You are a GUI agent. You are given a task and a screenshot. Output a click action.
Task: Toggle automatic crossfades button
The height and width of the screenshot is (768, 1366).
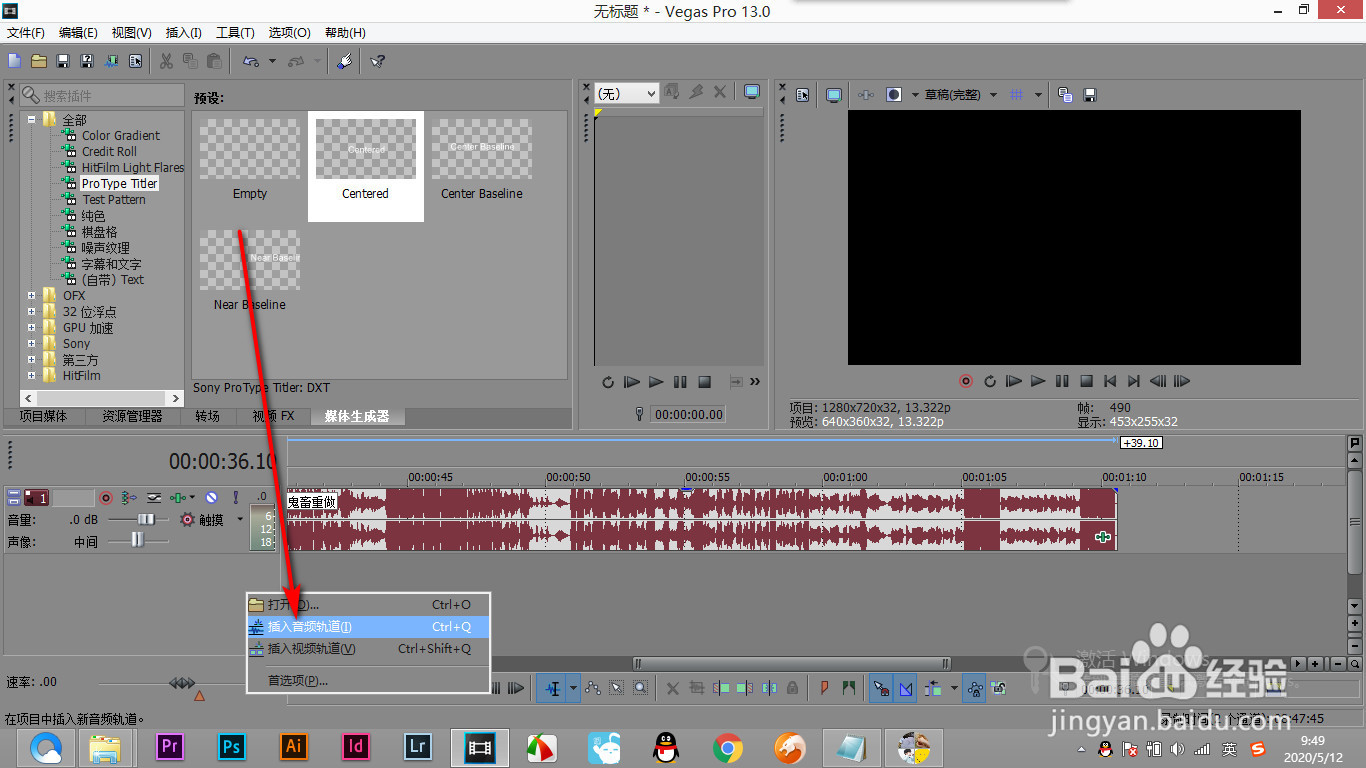(x=905, y=688)
